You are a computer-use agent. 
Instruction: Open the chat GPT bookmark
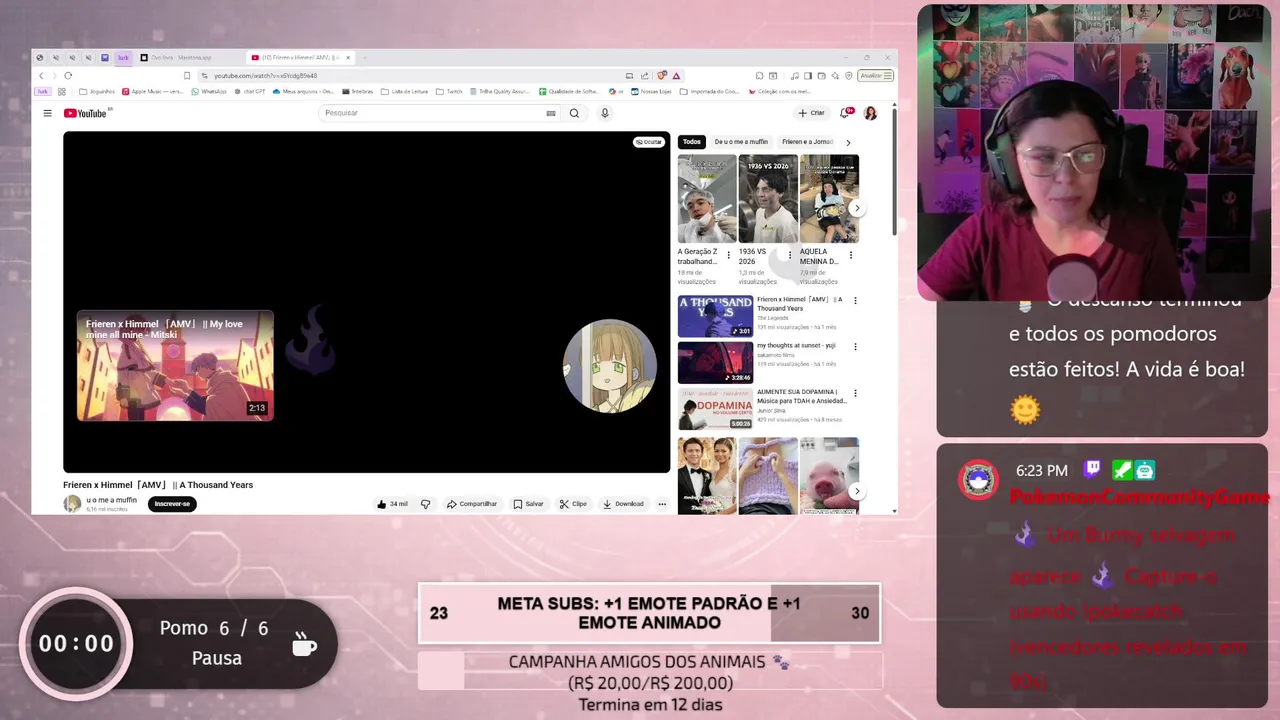249,91
